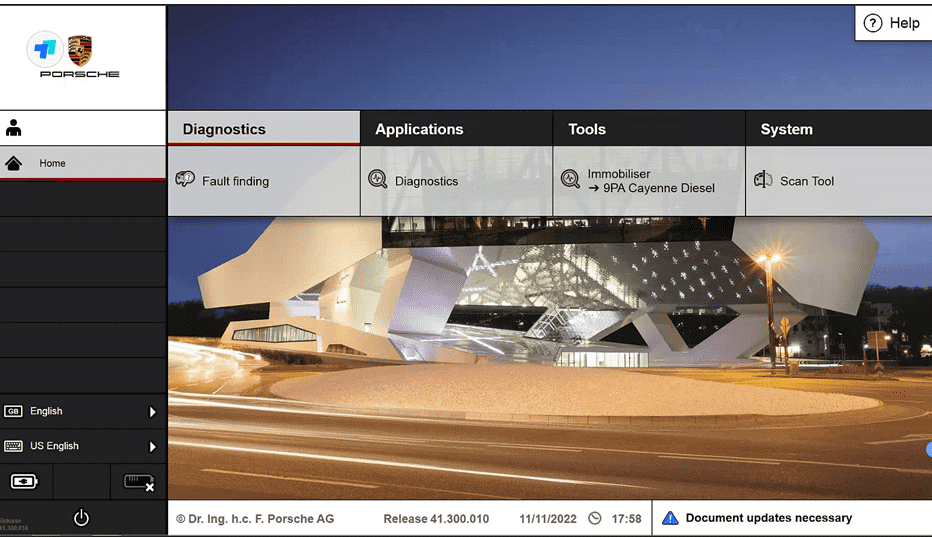Click the keyboard layout icon
The image size is (932, 537).
(13, 446)
